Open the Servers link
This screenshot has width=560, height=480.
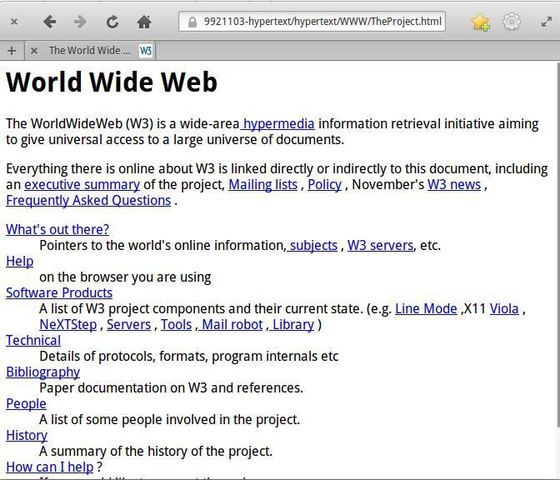129,324
